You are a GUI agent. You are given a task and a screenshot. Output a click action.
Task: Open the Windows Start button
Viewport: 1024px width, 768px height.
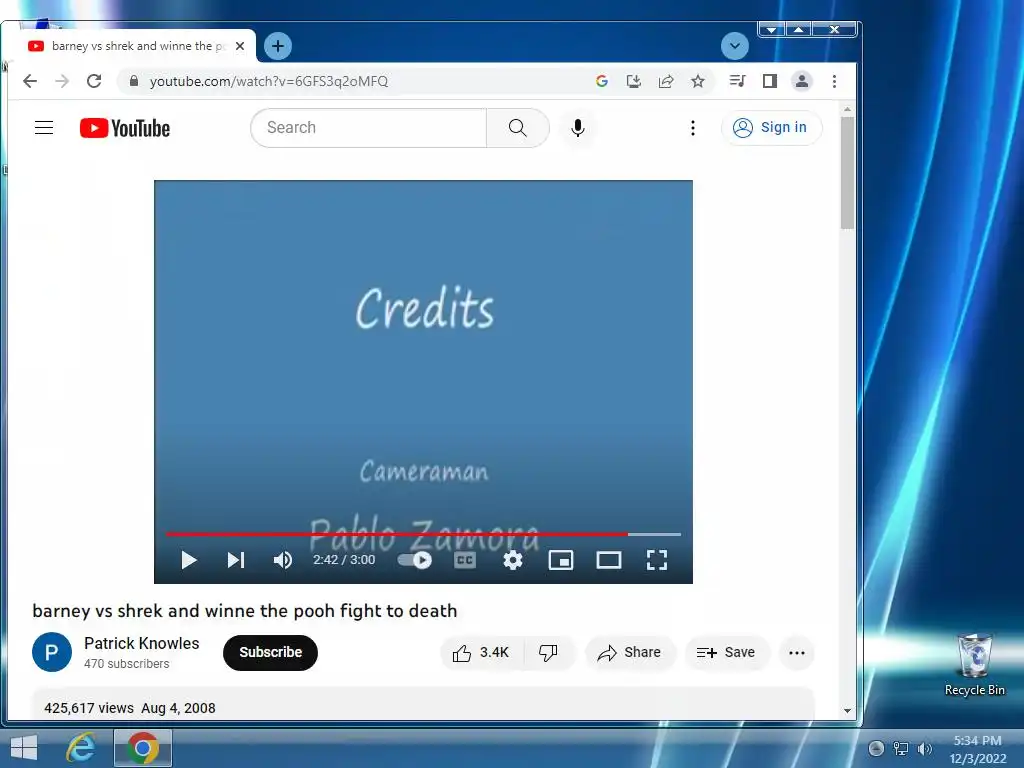point(24,748)
